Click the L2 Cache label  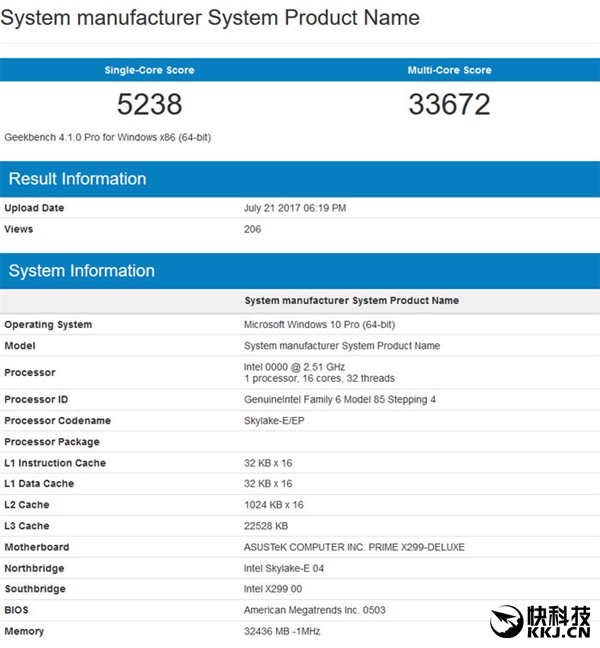click(x=27, y=505)
